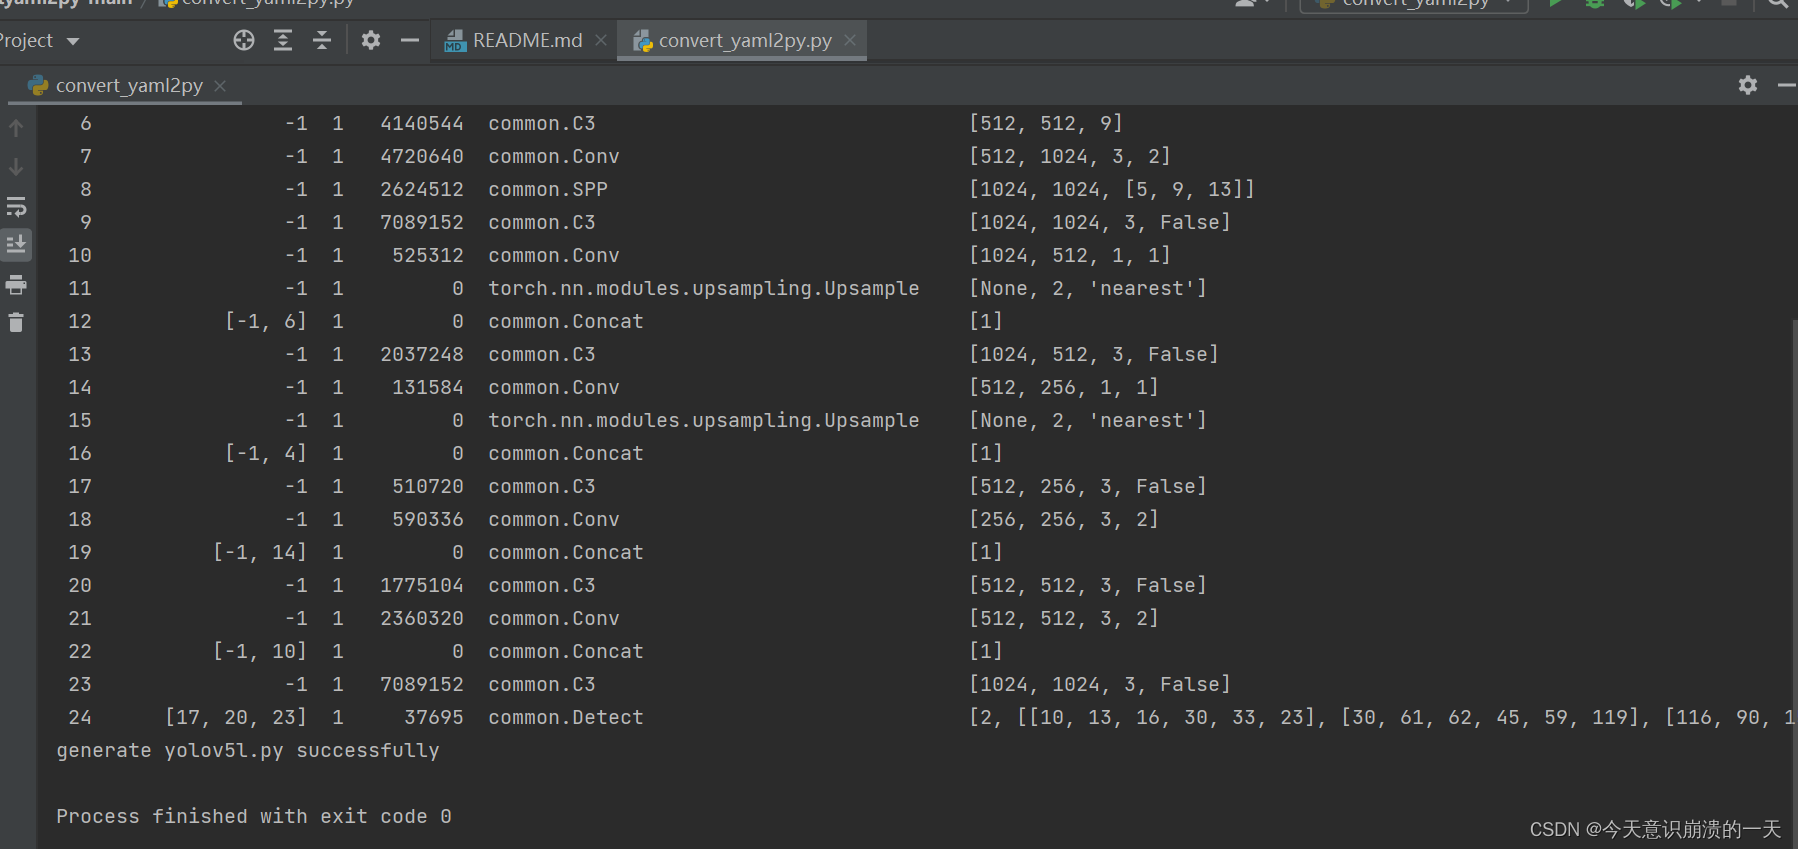This screenshot has width=1798, height=849.
Task: Close the convert_yaml2py run tab
Action: [220, 86]
